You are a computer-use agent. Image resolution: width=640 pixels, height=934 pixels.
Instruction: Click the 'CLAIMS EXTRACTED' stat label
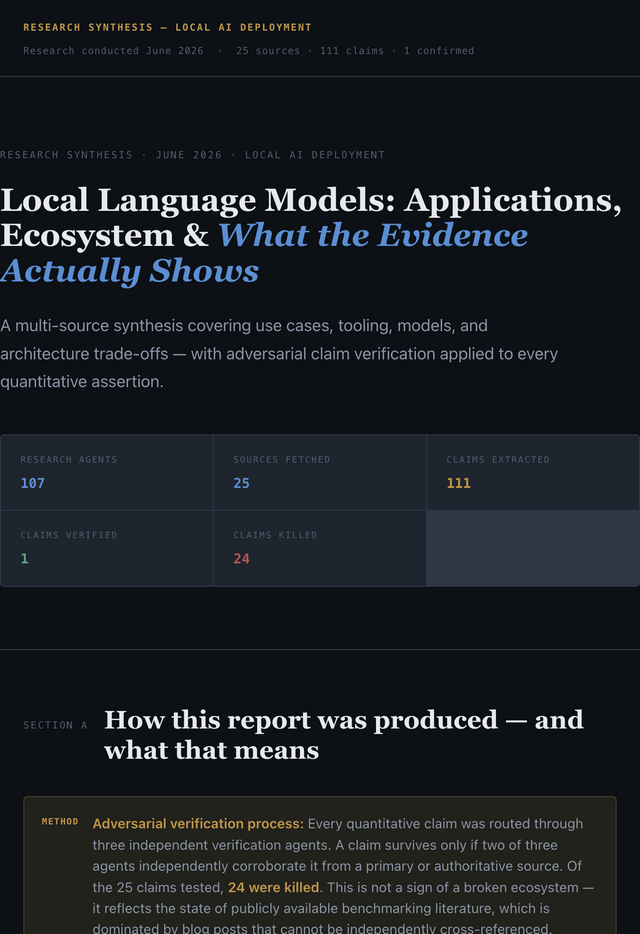(498, 459)
